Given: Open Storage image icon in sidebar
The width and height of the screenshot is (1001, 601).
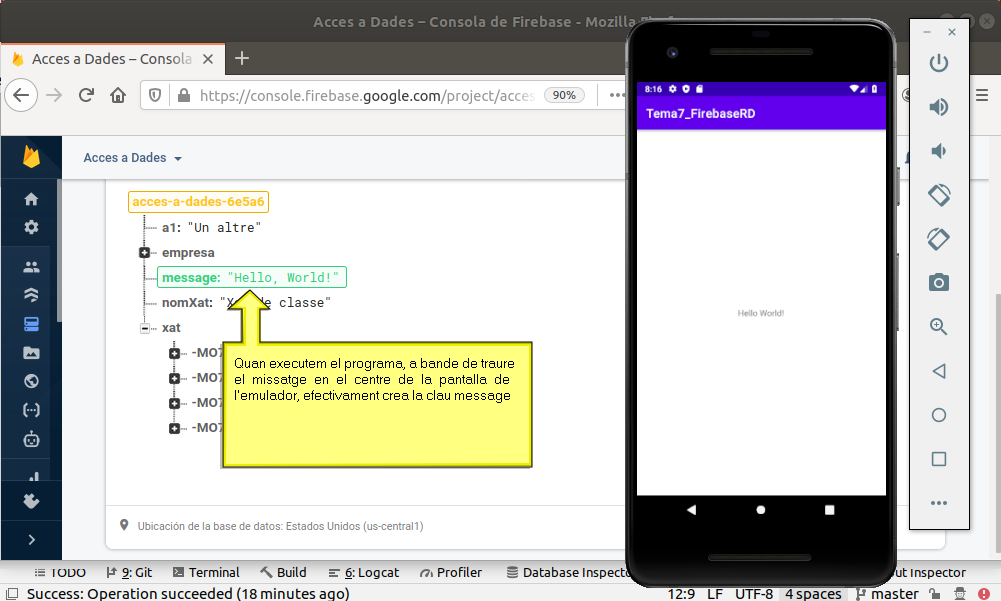Looking at the screenshot, I should pyautogui.click(x=31, y=353).
